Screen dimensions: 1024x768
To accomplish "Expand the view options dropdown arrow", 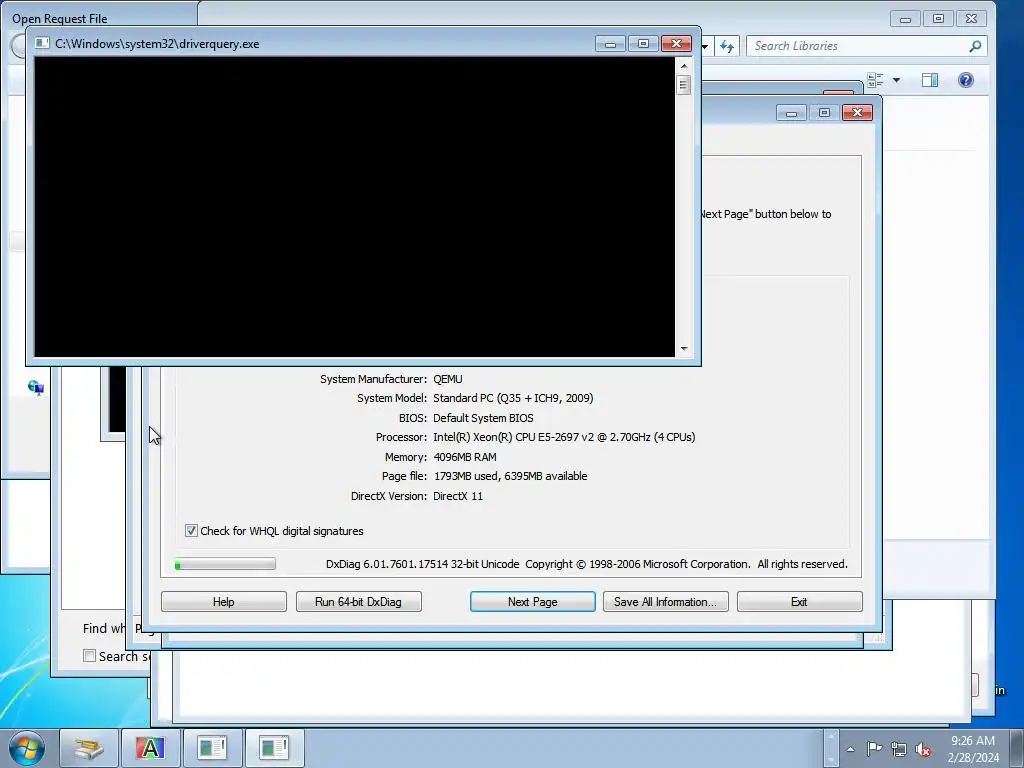I will coord(896,80).
